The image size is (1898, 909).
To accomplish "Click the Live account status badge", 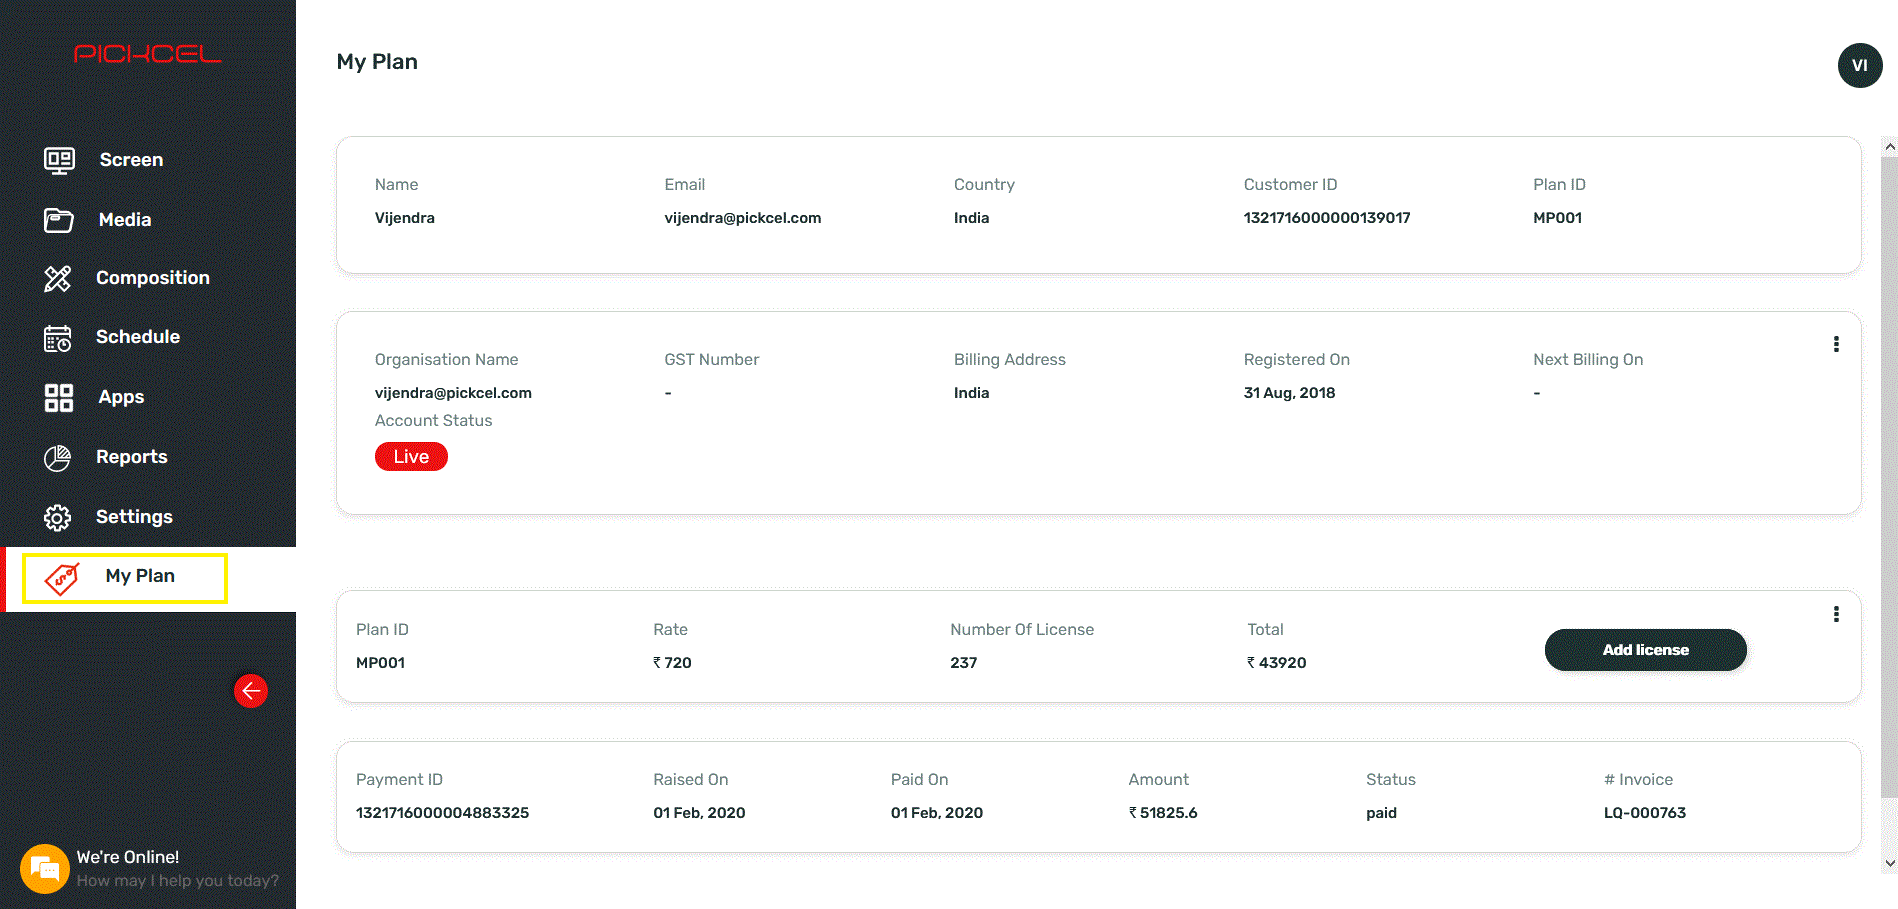I will [x=411, y=457].
